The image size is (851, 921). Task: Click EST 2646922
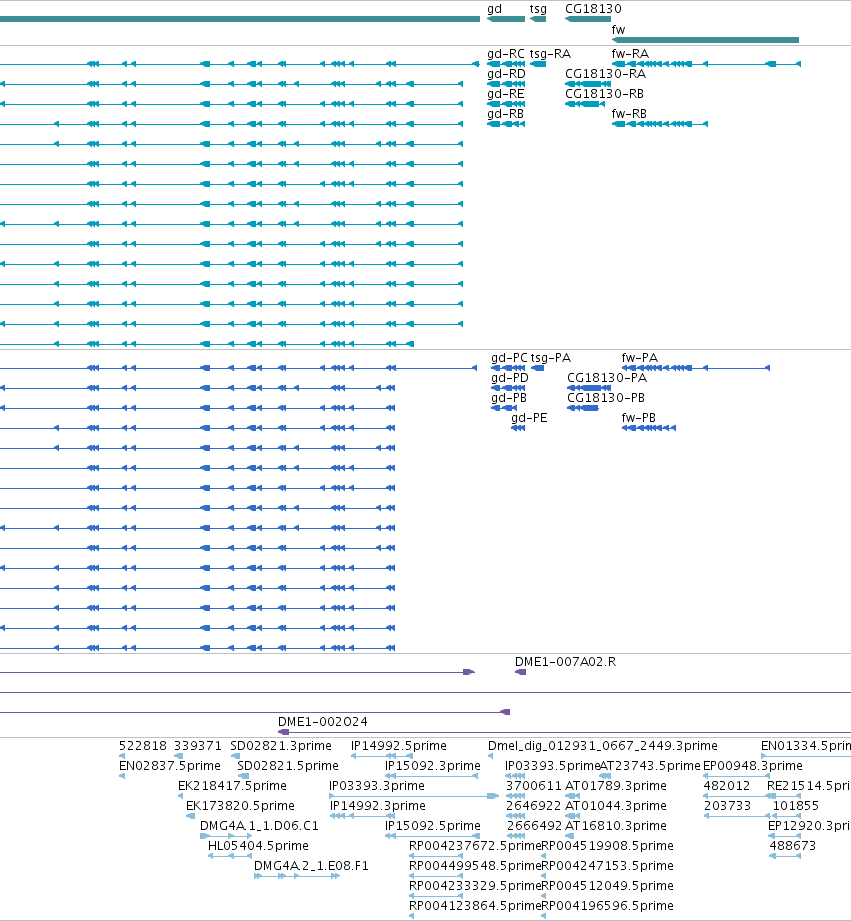(x=516, y=816)
